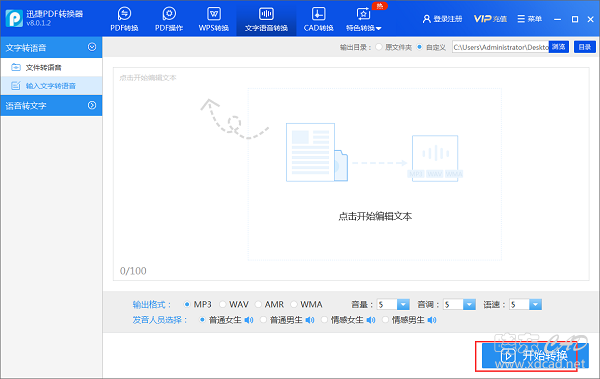This screenshot has width=600, height=379.
Task: Click the 0/100 character counter
Action: point(133,271)
